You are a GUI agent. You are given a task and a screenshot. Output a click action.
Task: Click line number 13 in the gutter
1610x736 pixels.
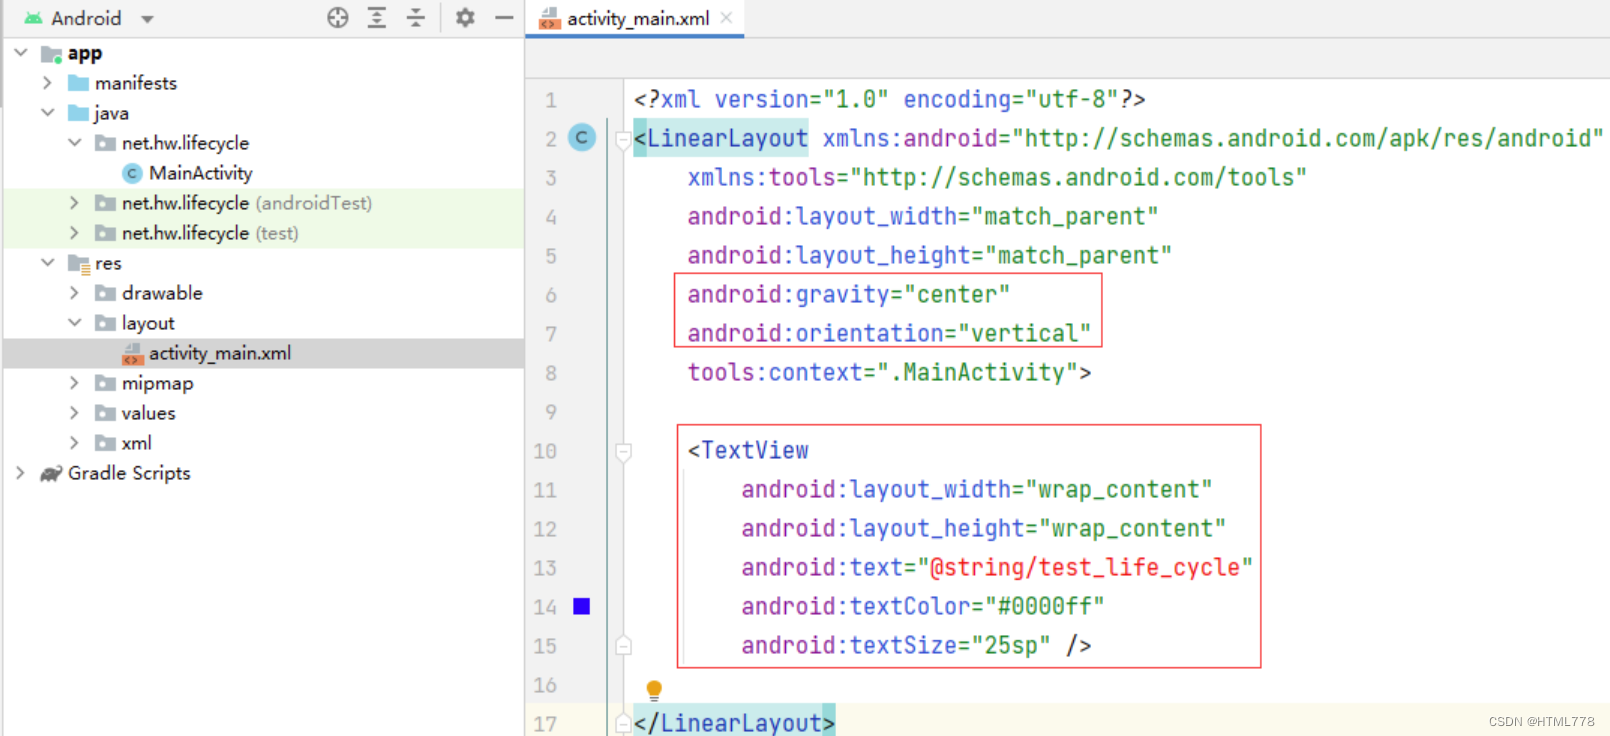pyautogui.click(x=545, y=568)
